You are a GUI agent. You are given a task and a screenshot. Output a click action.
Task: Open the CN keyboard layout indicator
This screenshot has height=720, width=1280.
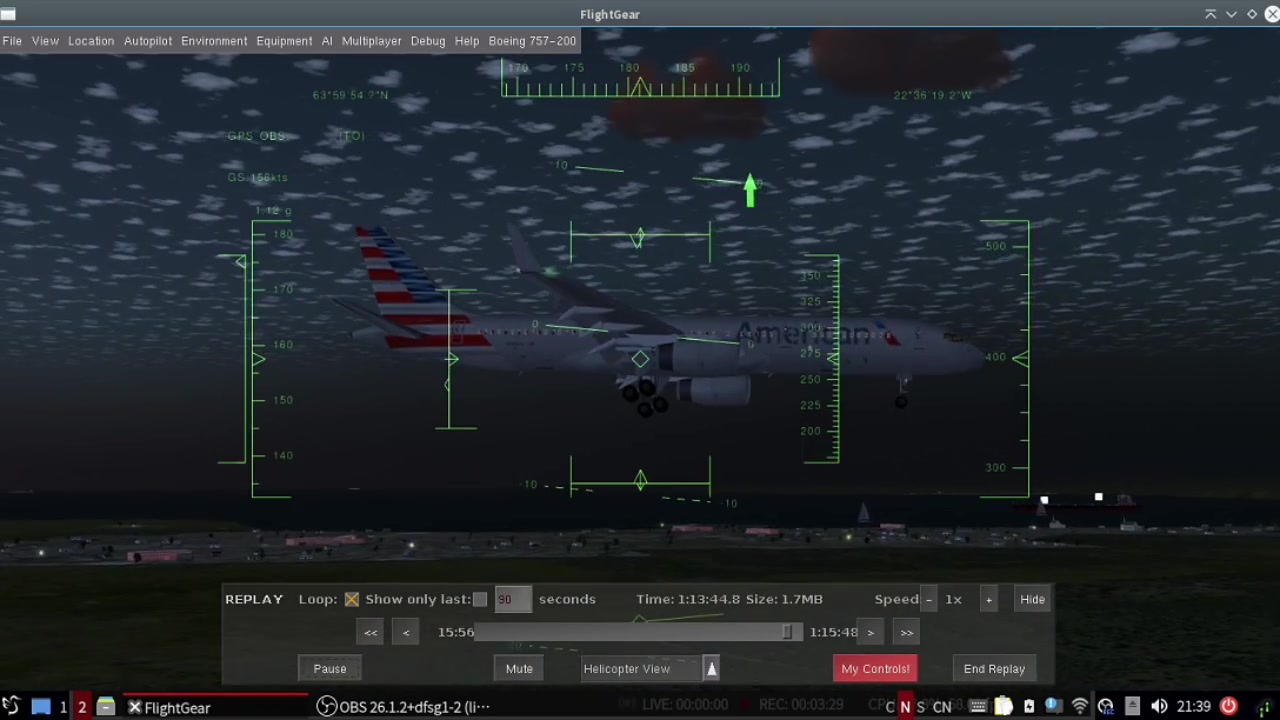(x=941, y=706)
